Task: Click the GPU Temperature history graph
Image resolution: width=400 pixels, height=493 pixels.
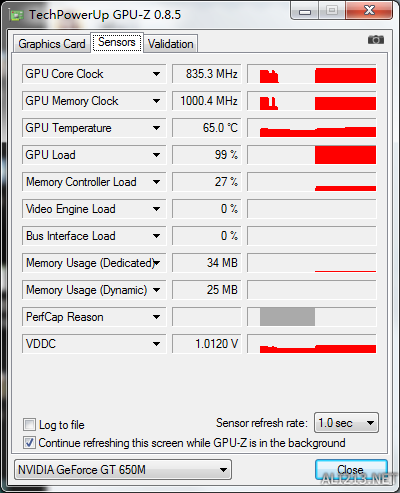Action: [312, 128]
